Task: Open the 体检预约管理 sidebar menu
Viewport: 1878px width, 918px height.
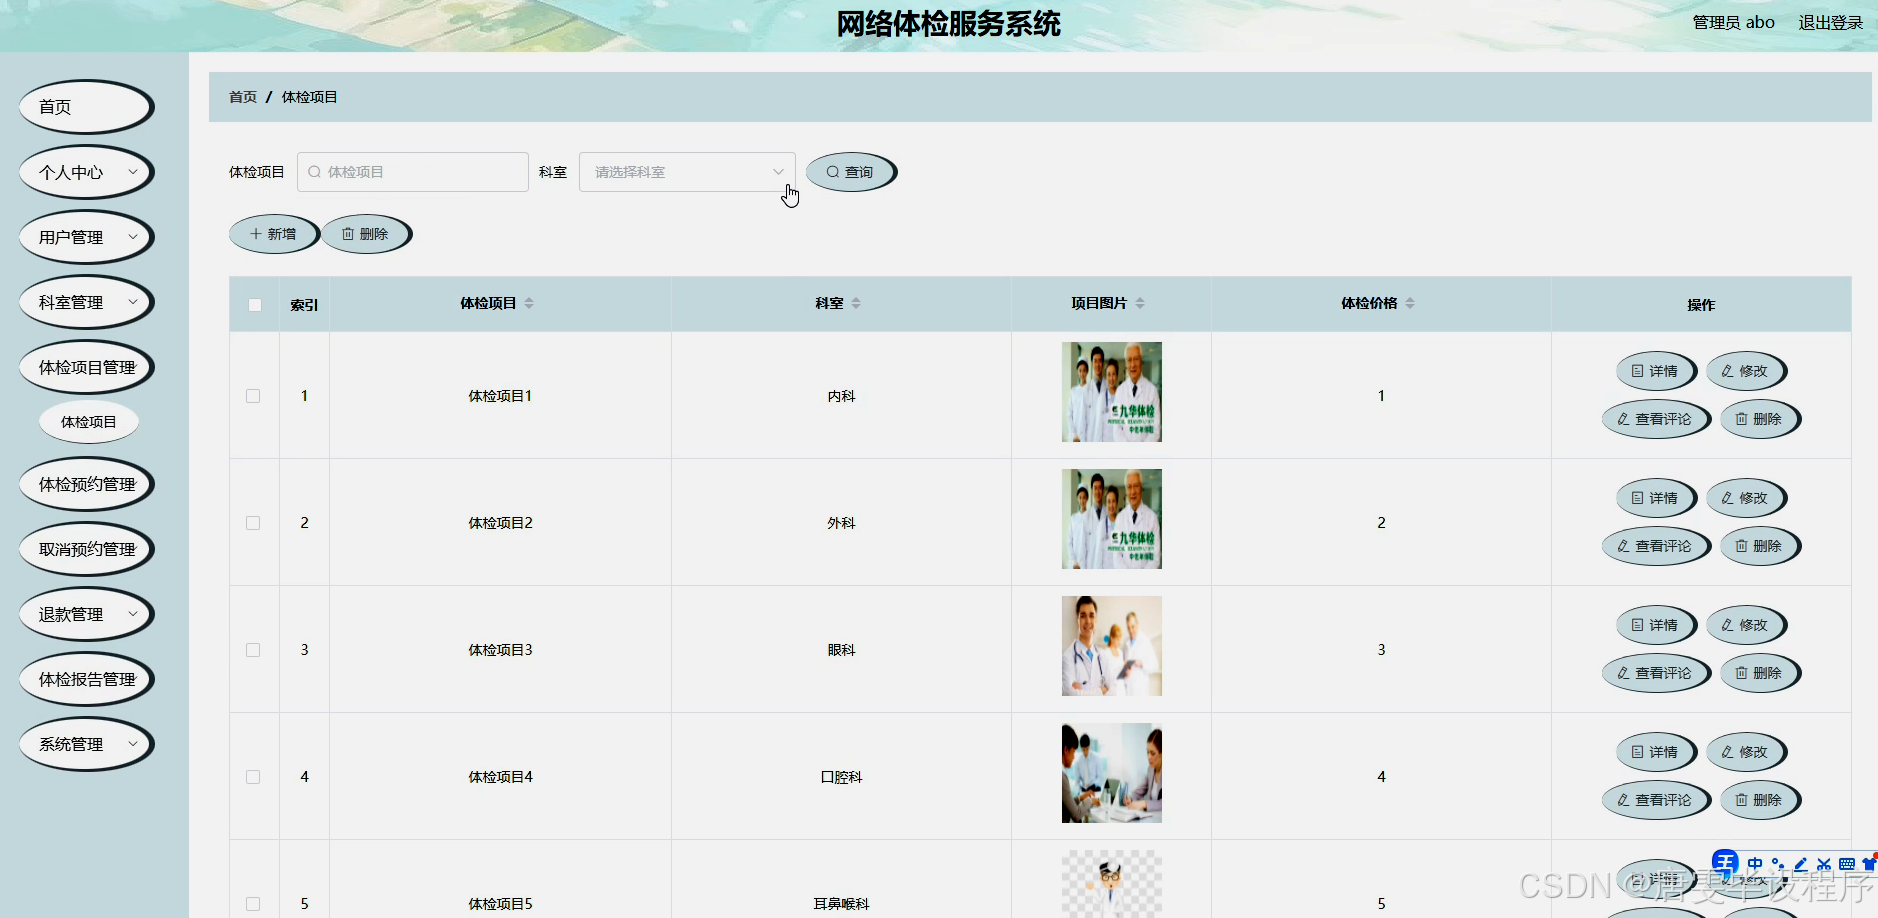Action: (x=86, y=484)
